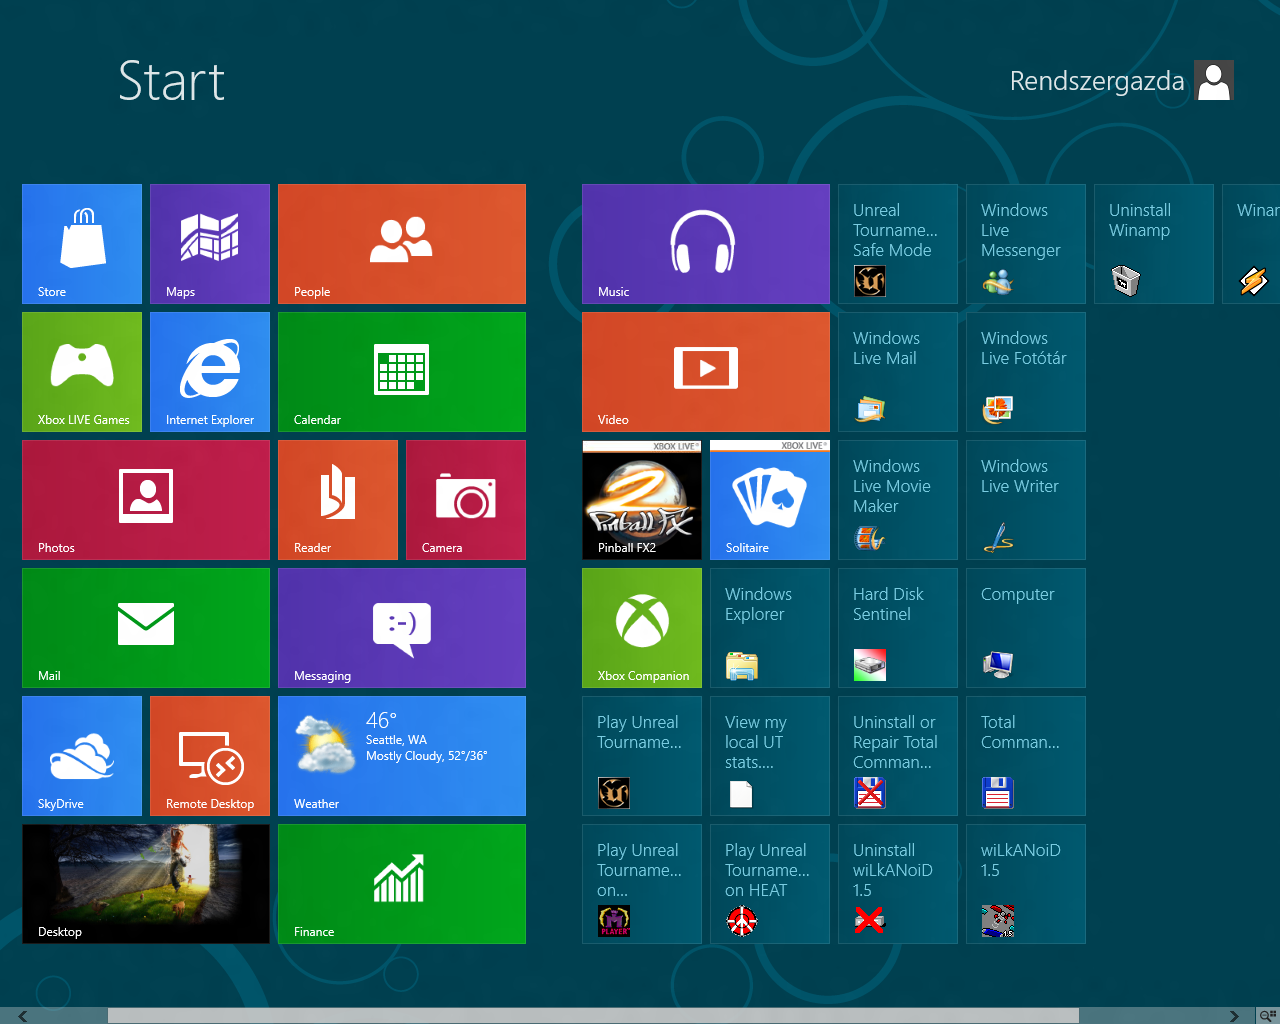This screenshot has height=1024, width=1280.
Task: Open the Weather tile showing Seattle forecast
Action: tap(401, 755)
